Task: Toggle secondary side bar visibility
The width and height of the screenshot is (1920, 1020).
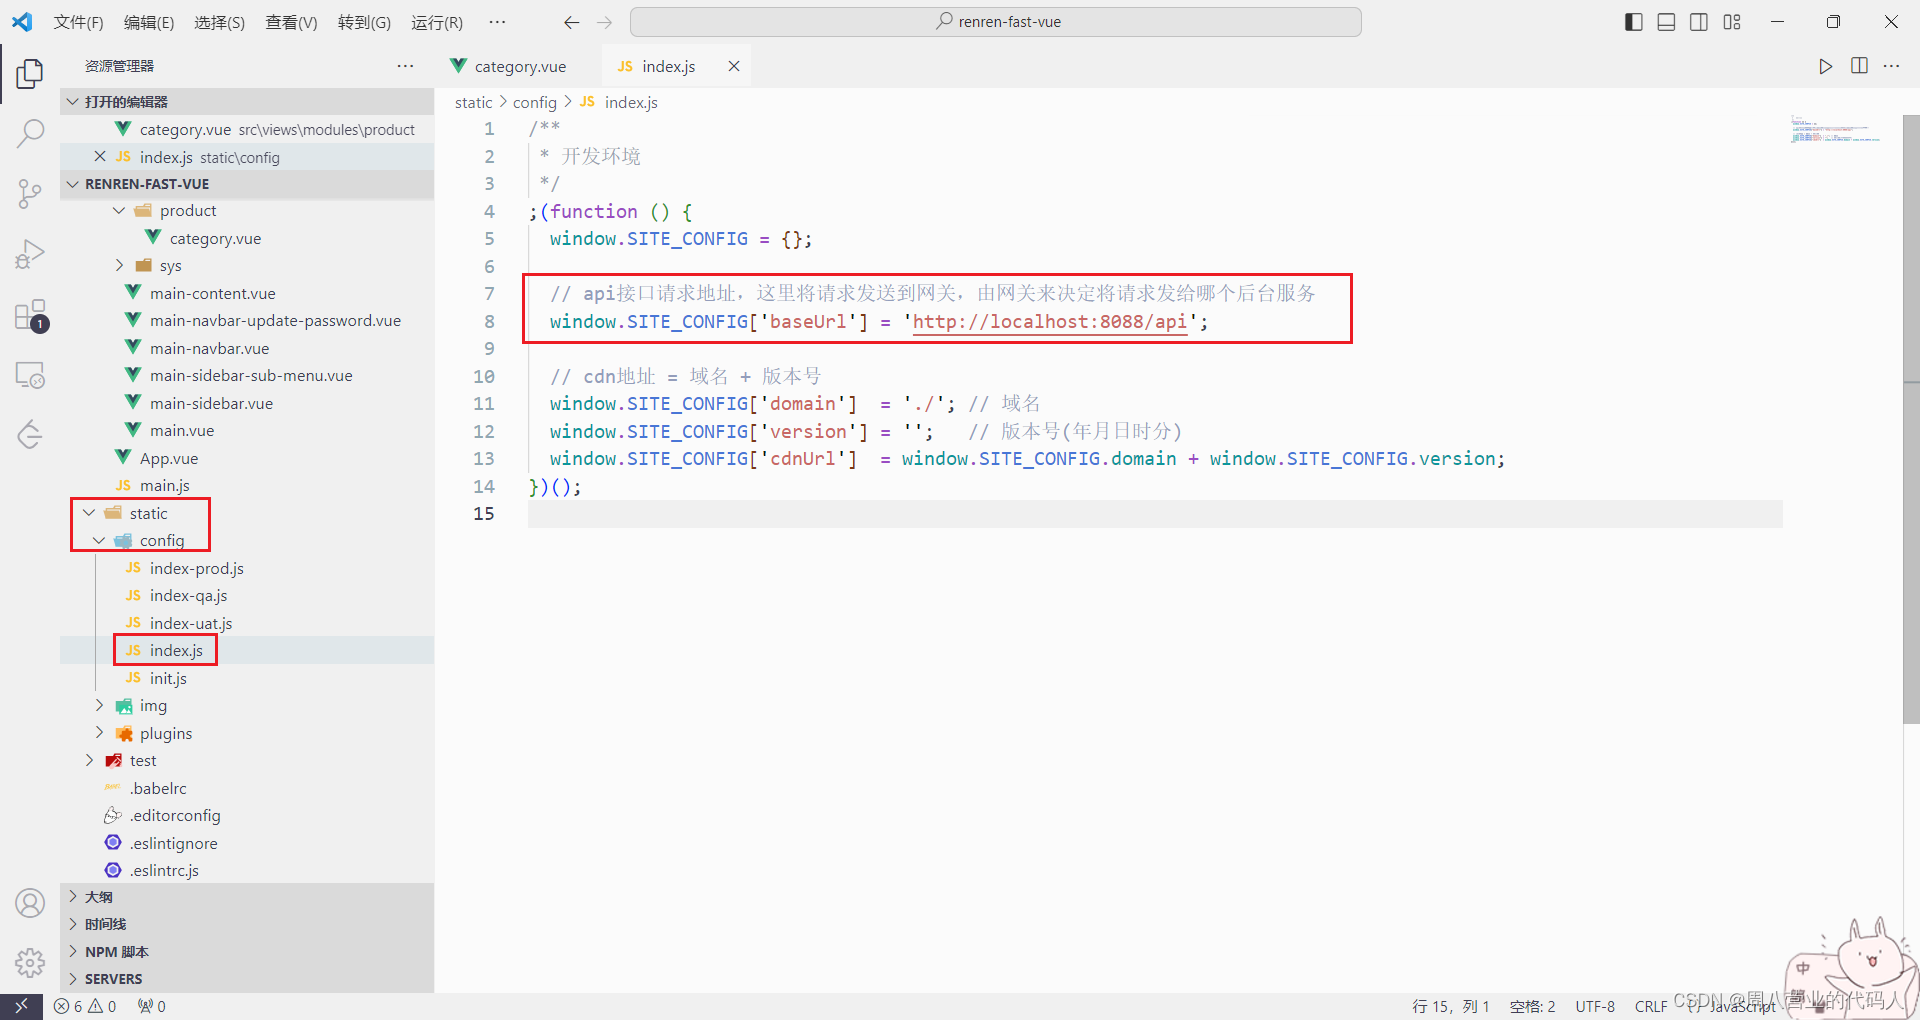Action: 1699,22
